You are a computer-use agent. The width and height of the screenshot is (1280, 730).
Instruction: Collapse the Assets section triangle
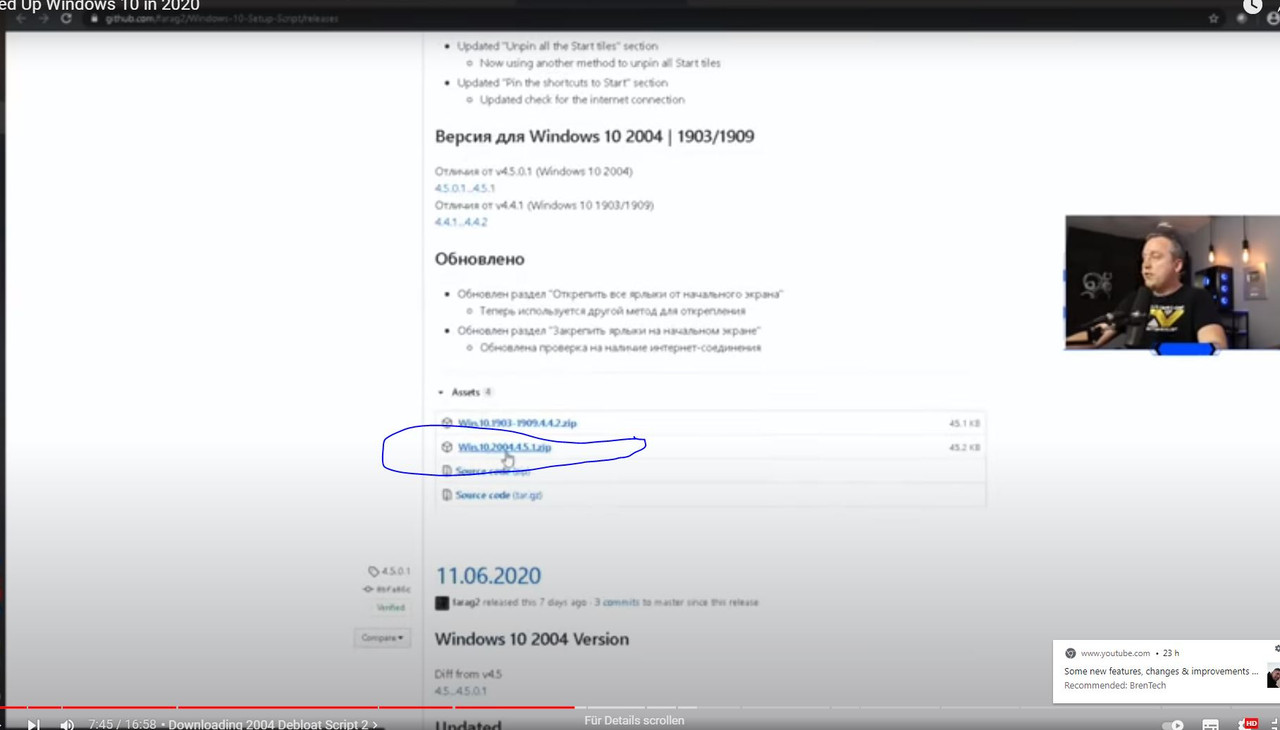(441, 392)
